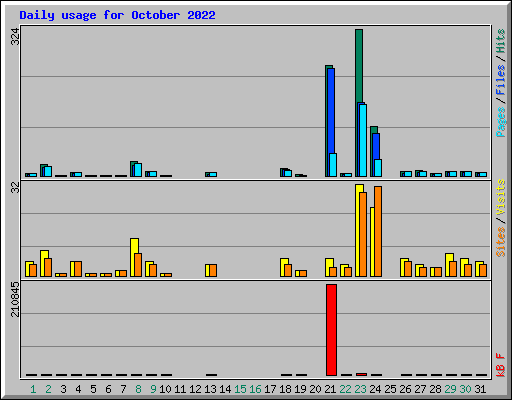The image size is (512, 400).
Task: Click day label 13 on the x-axis
Action: [x=210, y=389]
